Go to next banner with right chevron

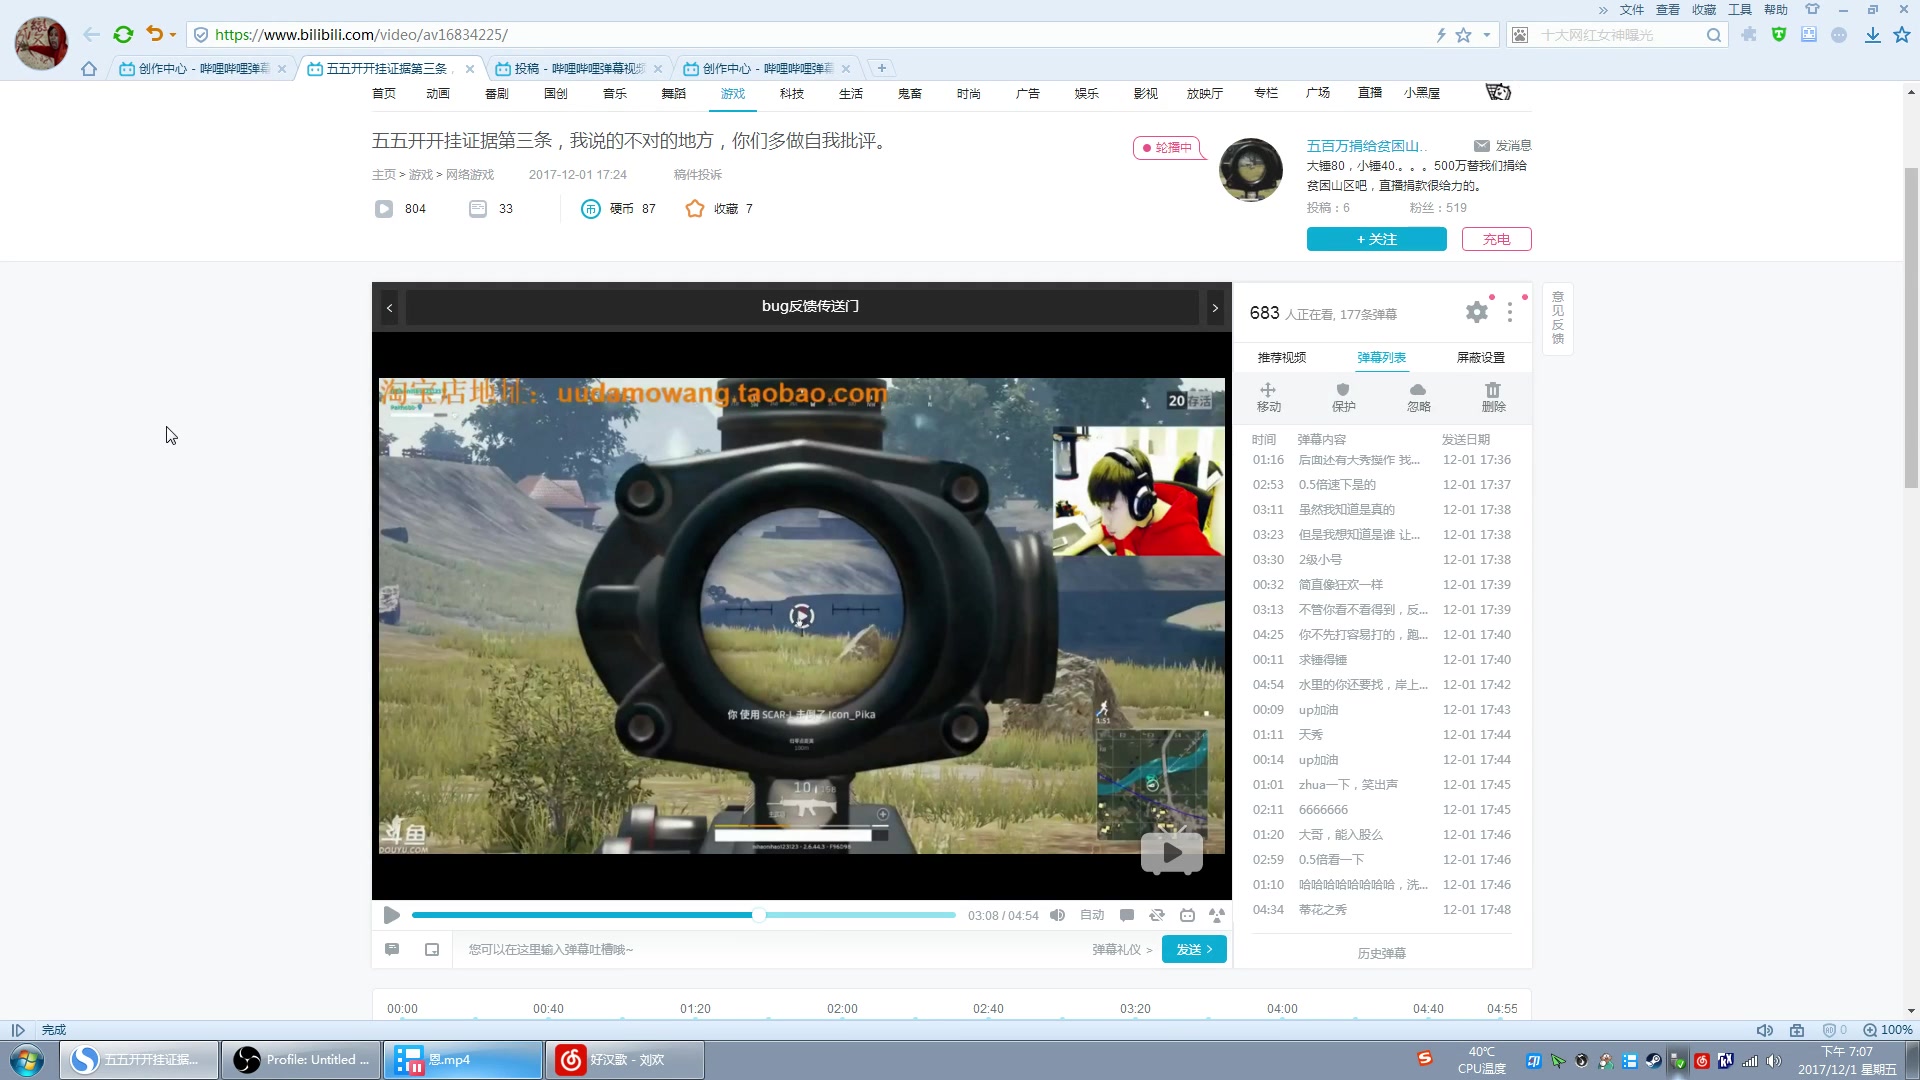[x=1215, y=307]
